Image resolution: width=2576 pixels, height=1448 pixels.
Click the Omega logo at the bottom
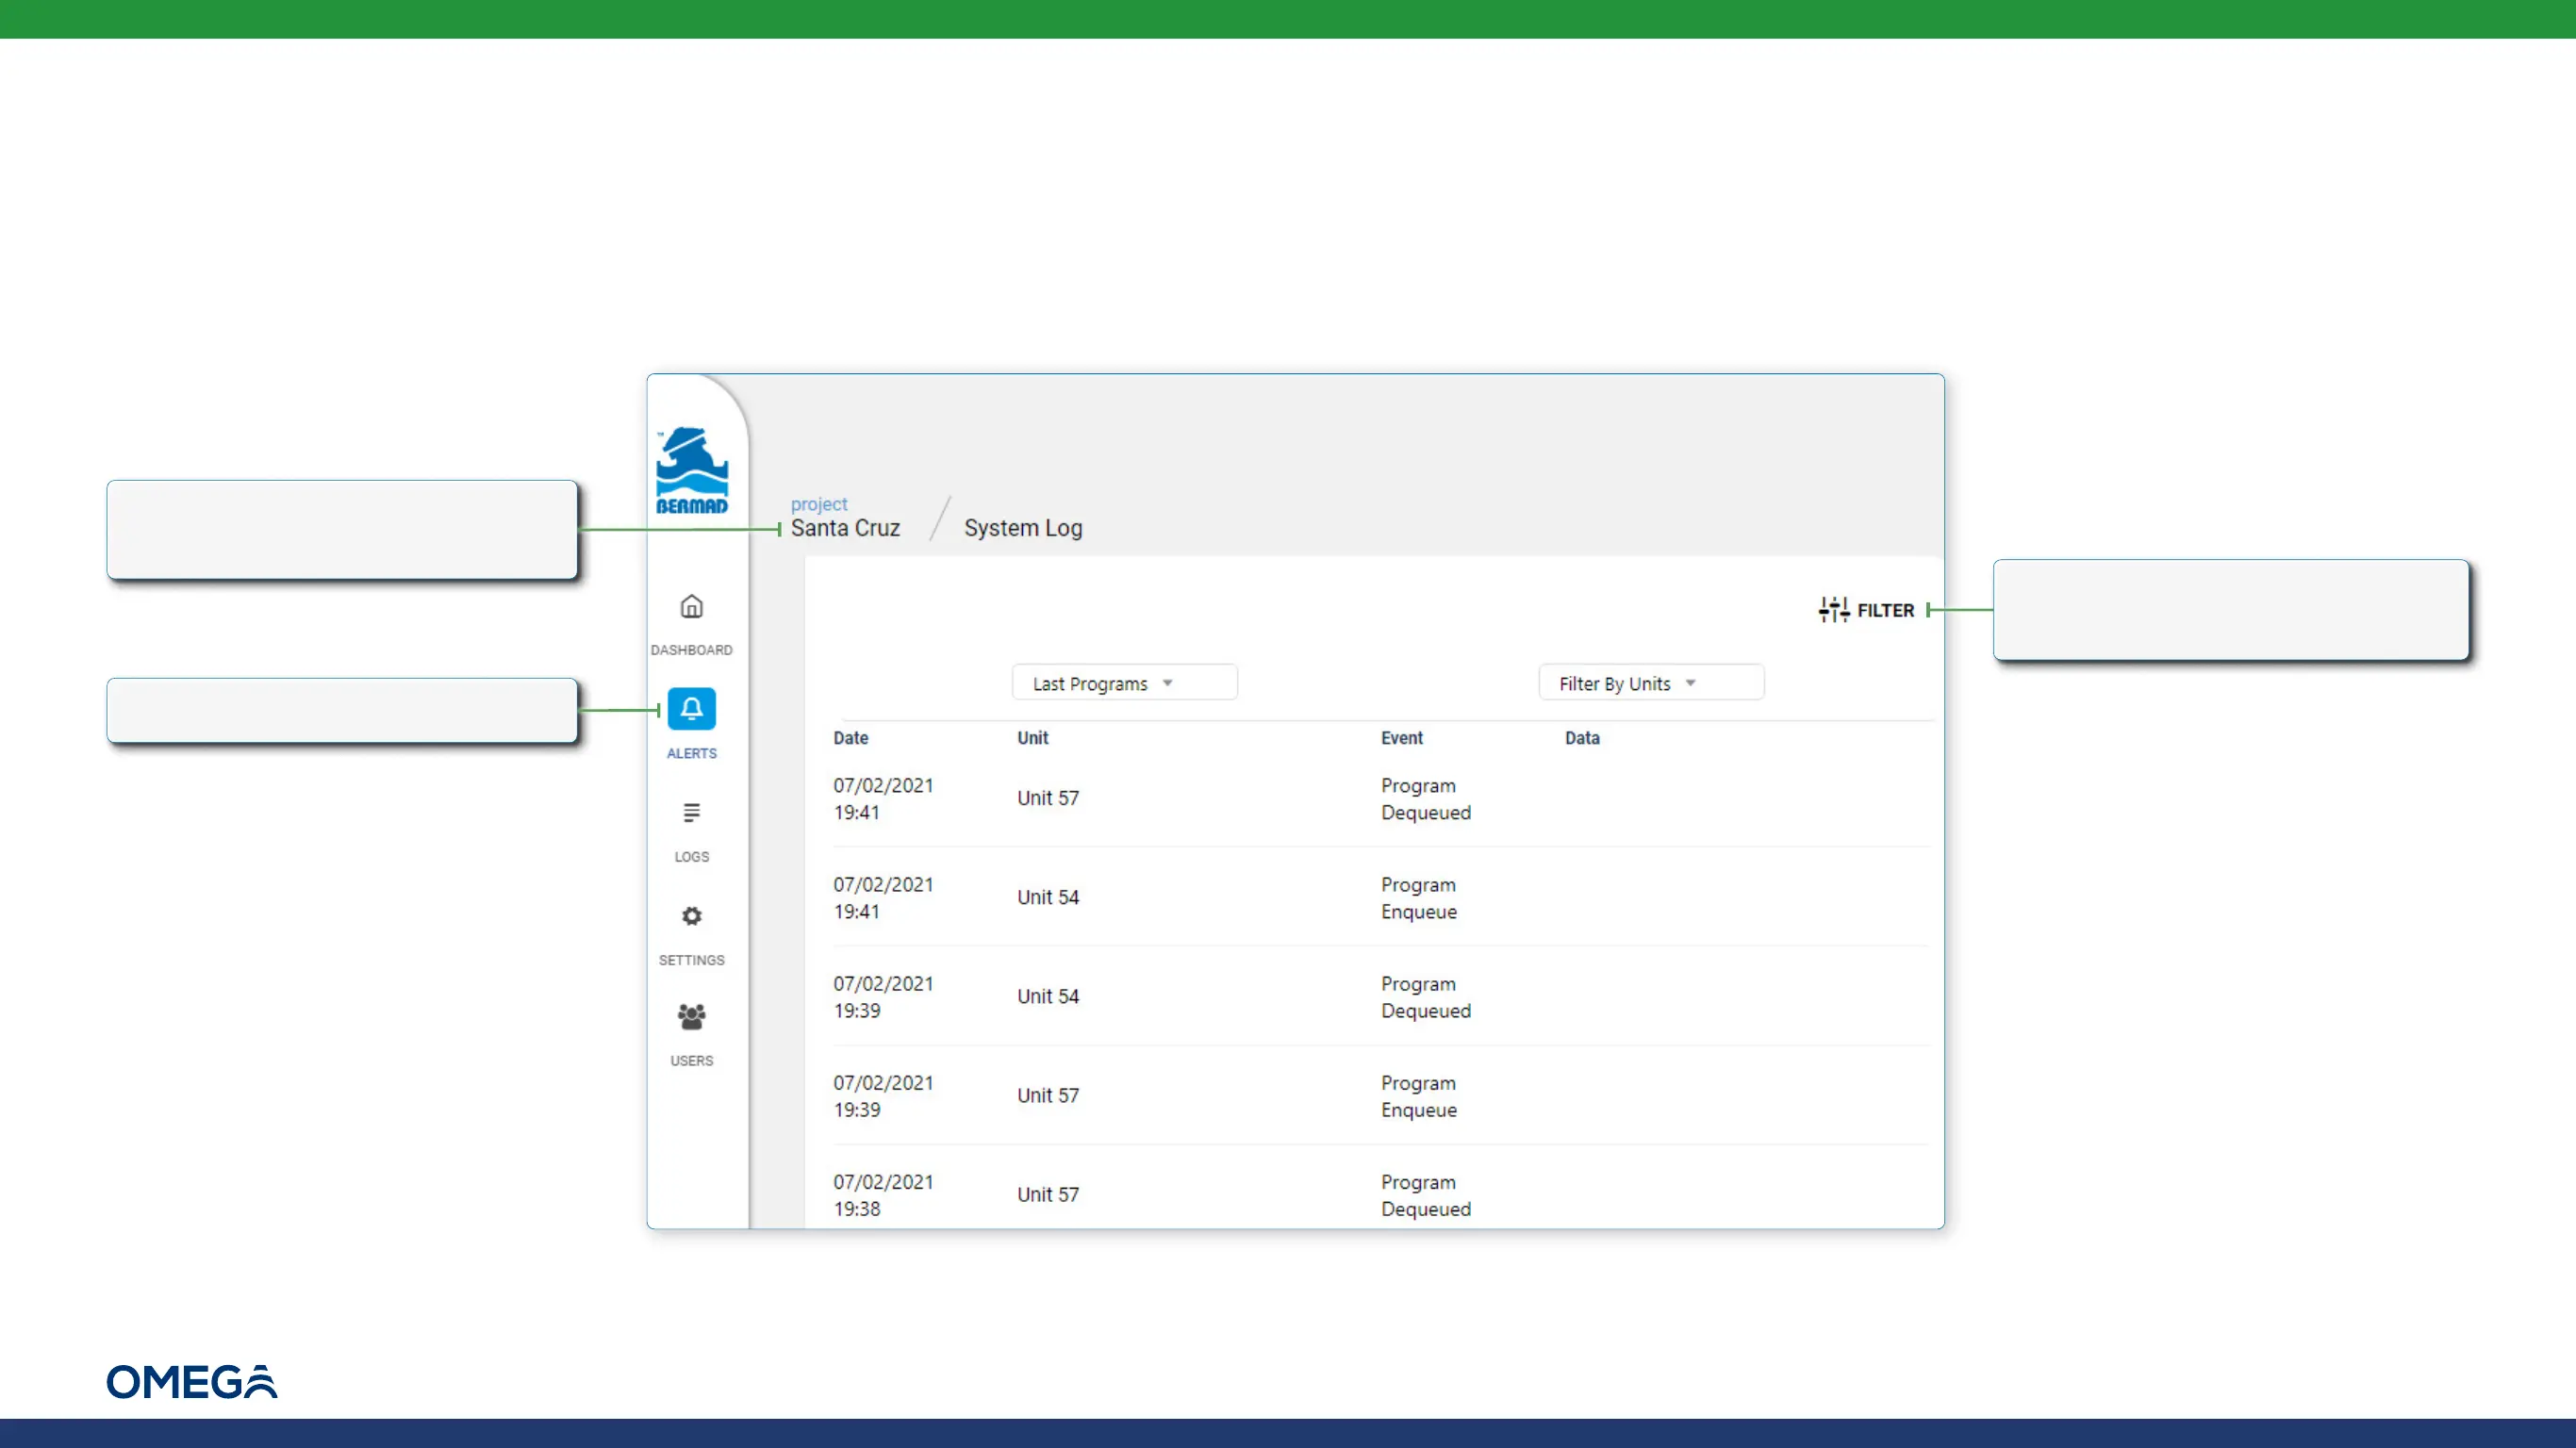[x=192, y=1381]
